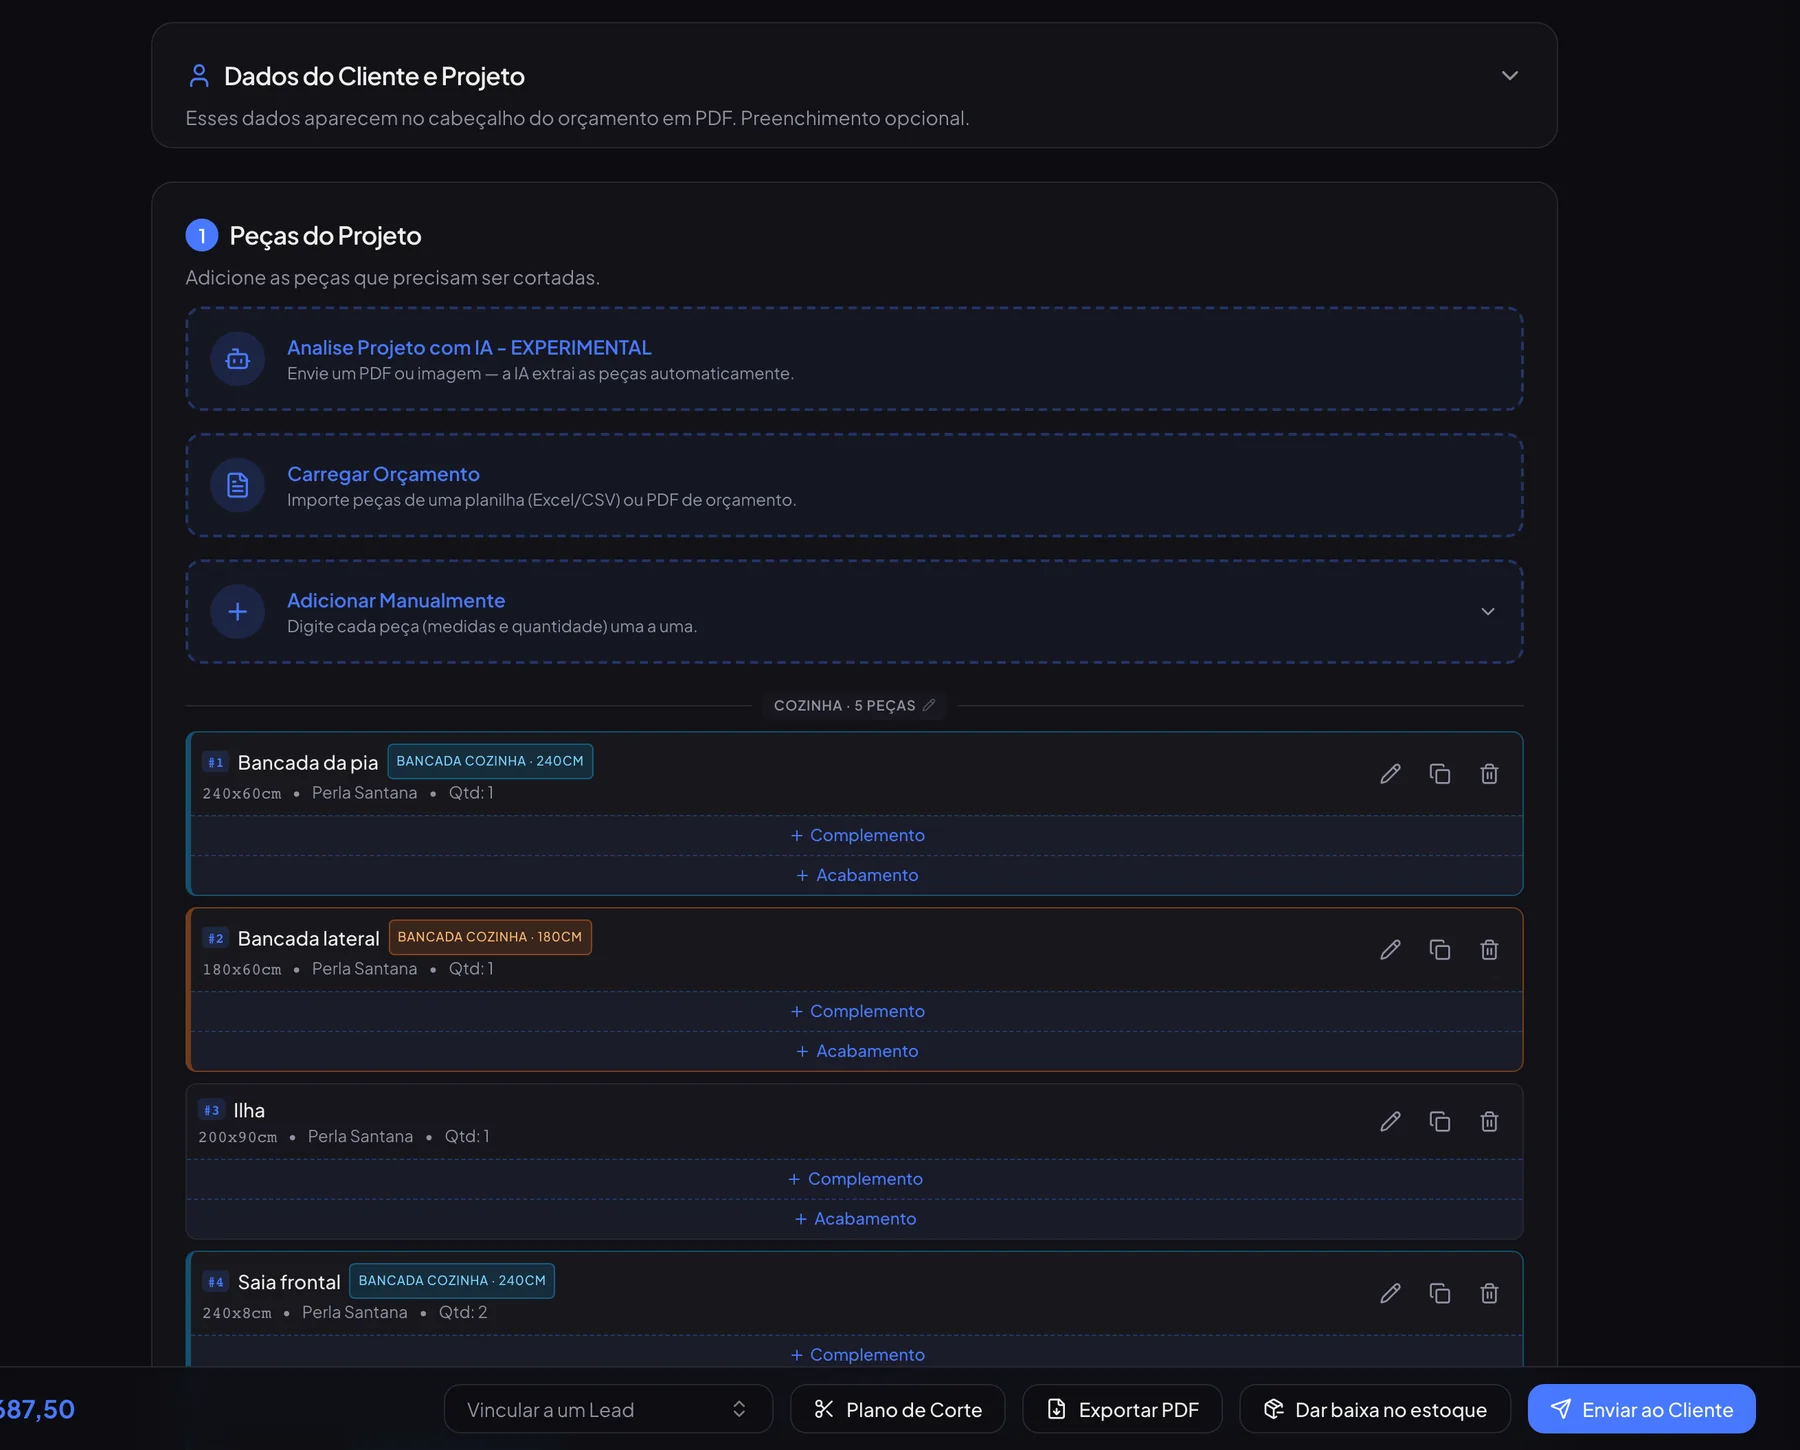Open the Vincular a um Lead dropdown

[x=608, y=1409]
